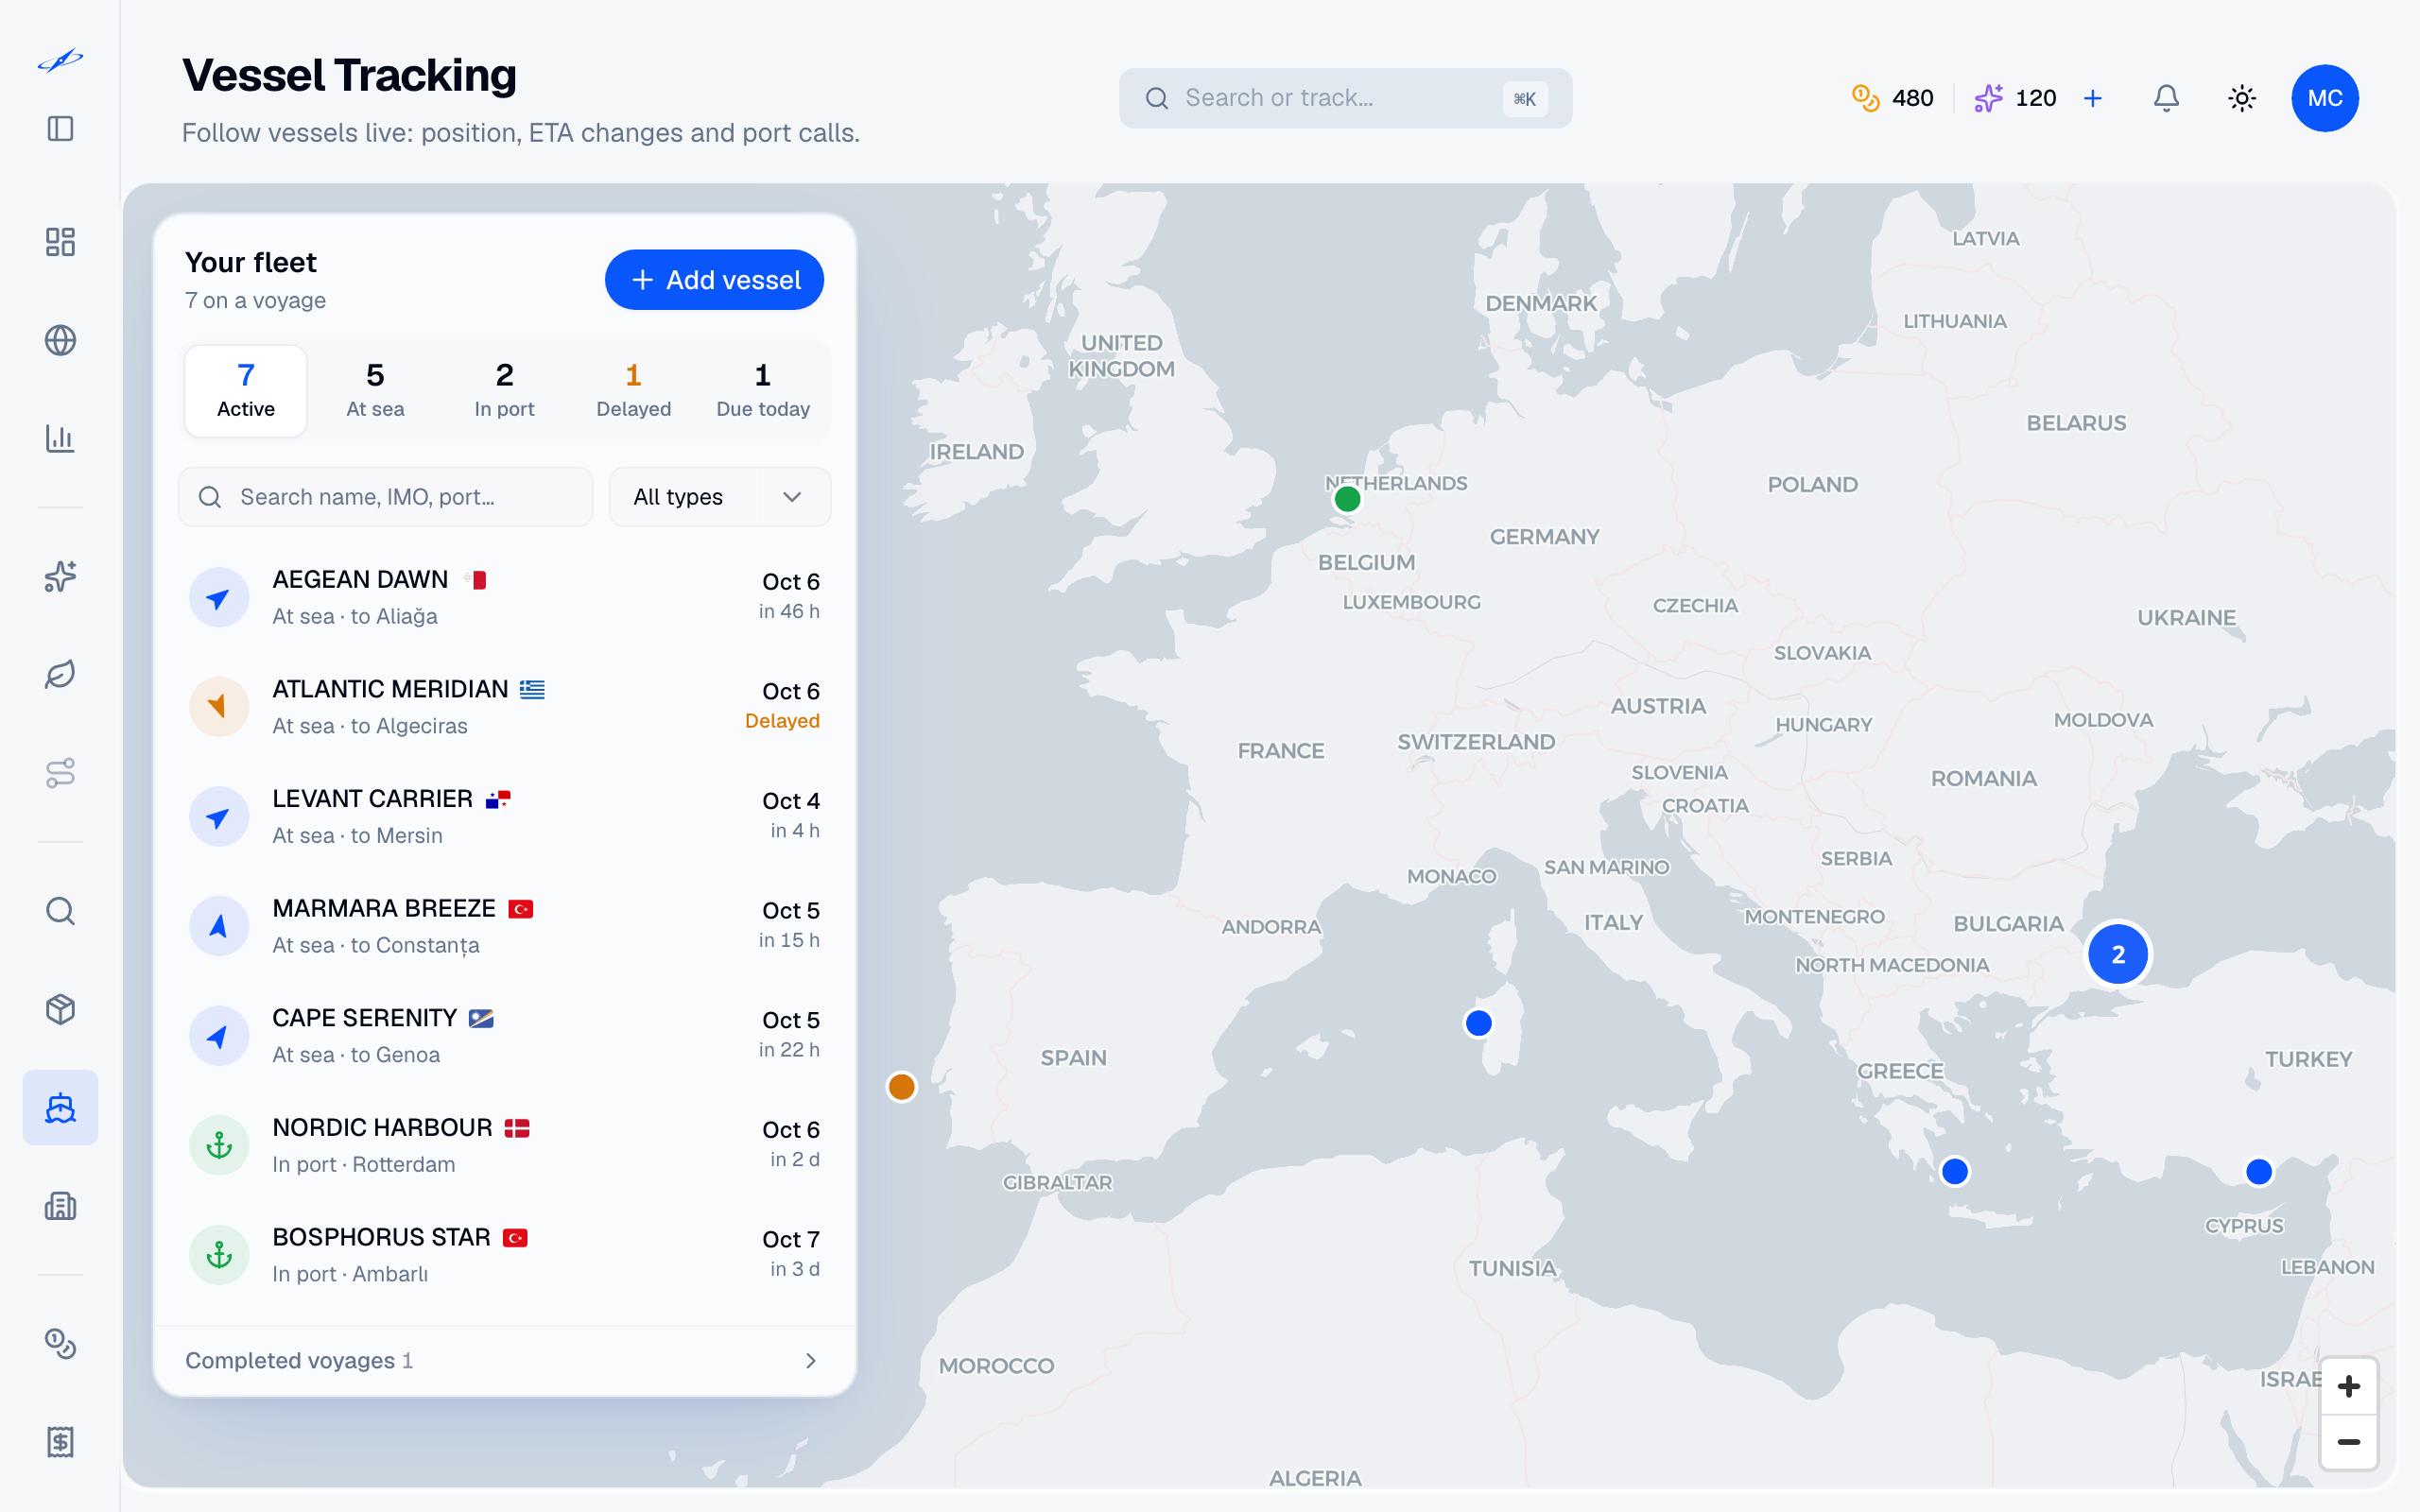
Task: Open the bar chart analytics icon
Action: pos(60,438)
